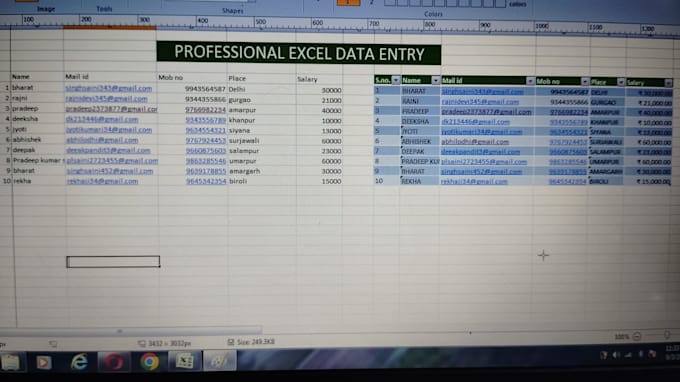Image resolution: width=680 pixels, height=382 pixels.
Task: Open Opera browser from the taskbar
Action: [x=114, y=361]
